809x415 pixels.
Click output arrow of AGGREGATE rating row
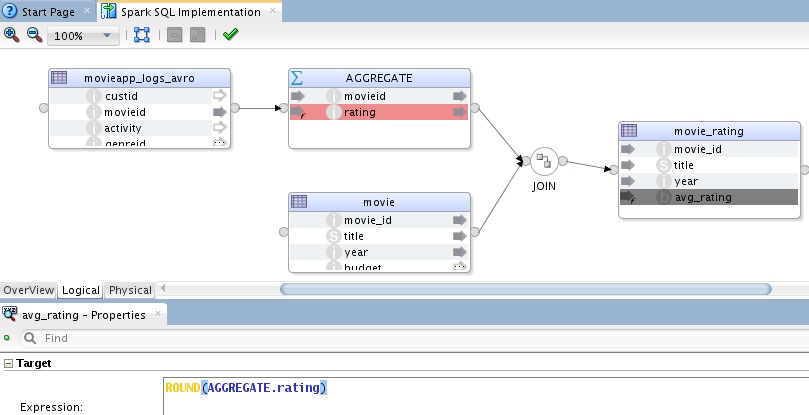pyautogui.click(x=460, y=112)
